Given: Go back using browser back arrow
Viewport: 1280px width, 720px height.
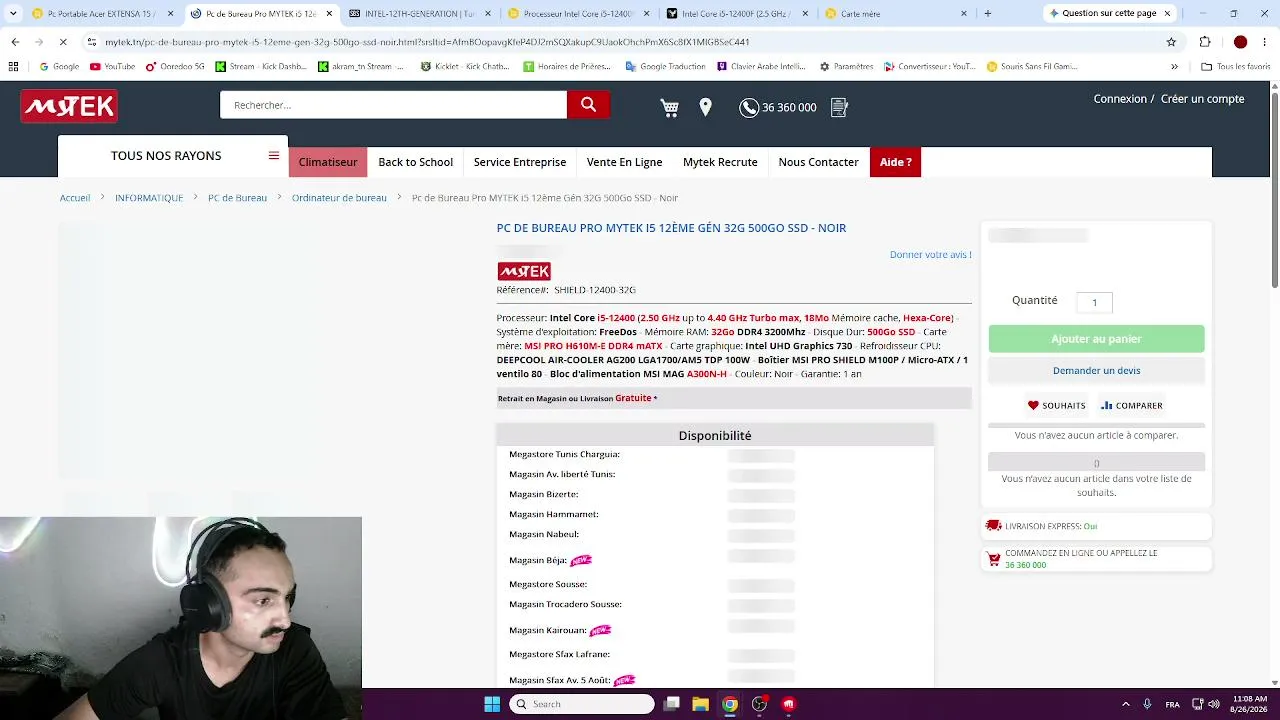Looking at the screenshot, I should (x=15, y=42).
